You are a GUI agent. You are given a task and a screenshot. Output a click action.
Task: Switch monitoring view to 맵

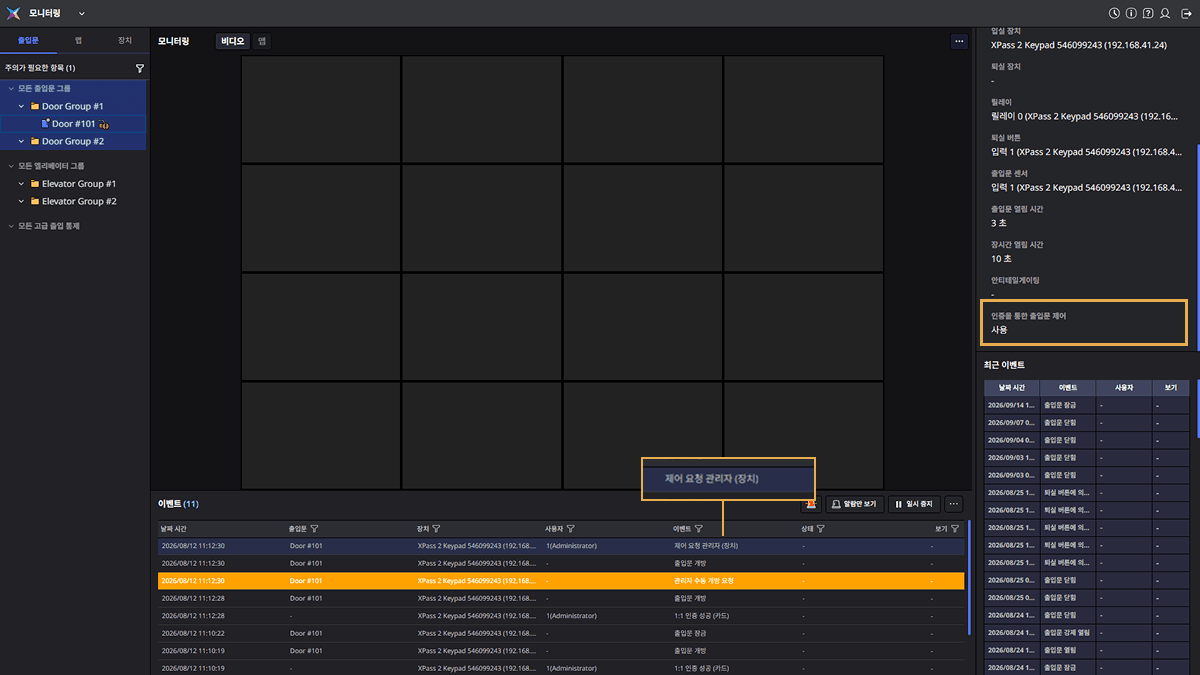[261, 41]
